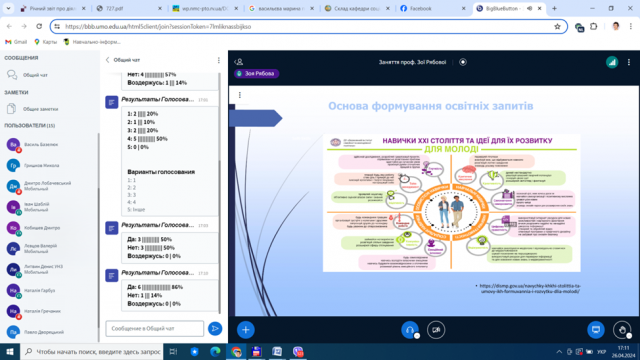Screen dimensions: 640x360
Task: Focus the Сообщение в Общий чат field
Action: [155, 329]
